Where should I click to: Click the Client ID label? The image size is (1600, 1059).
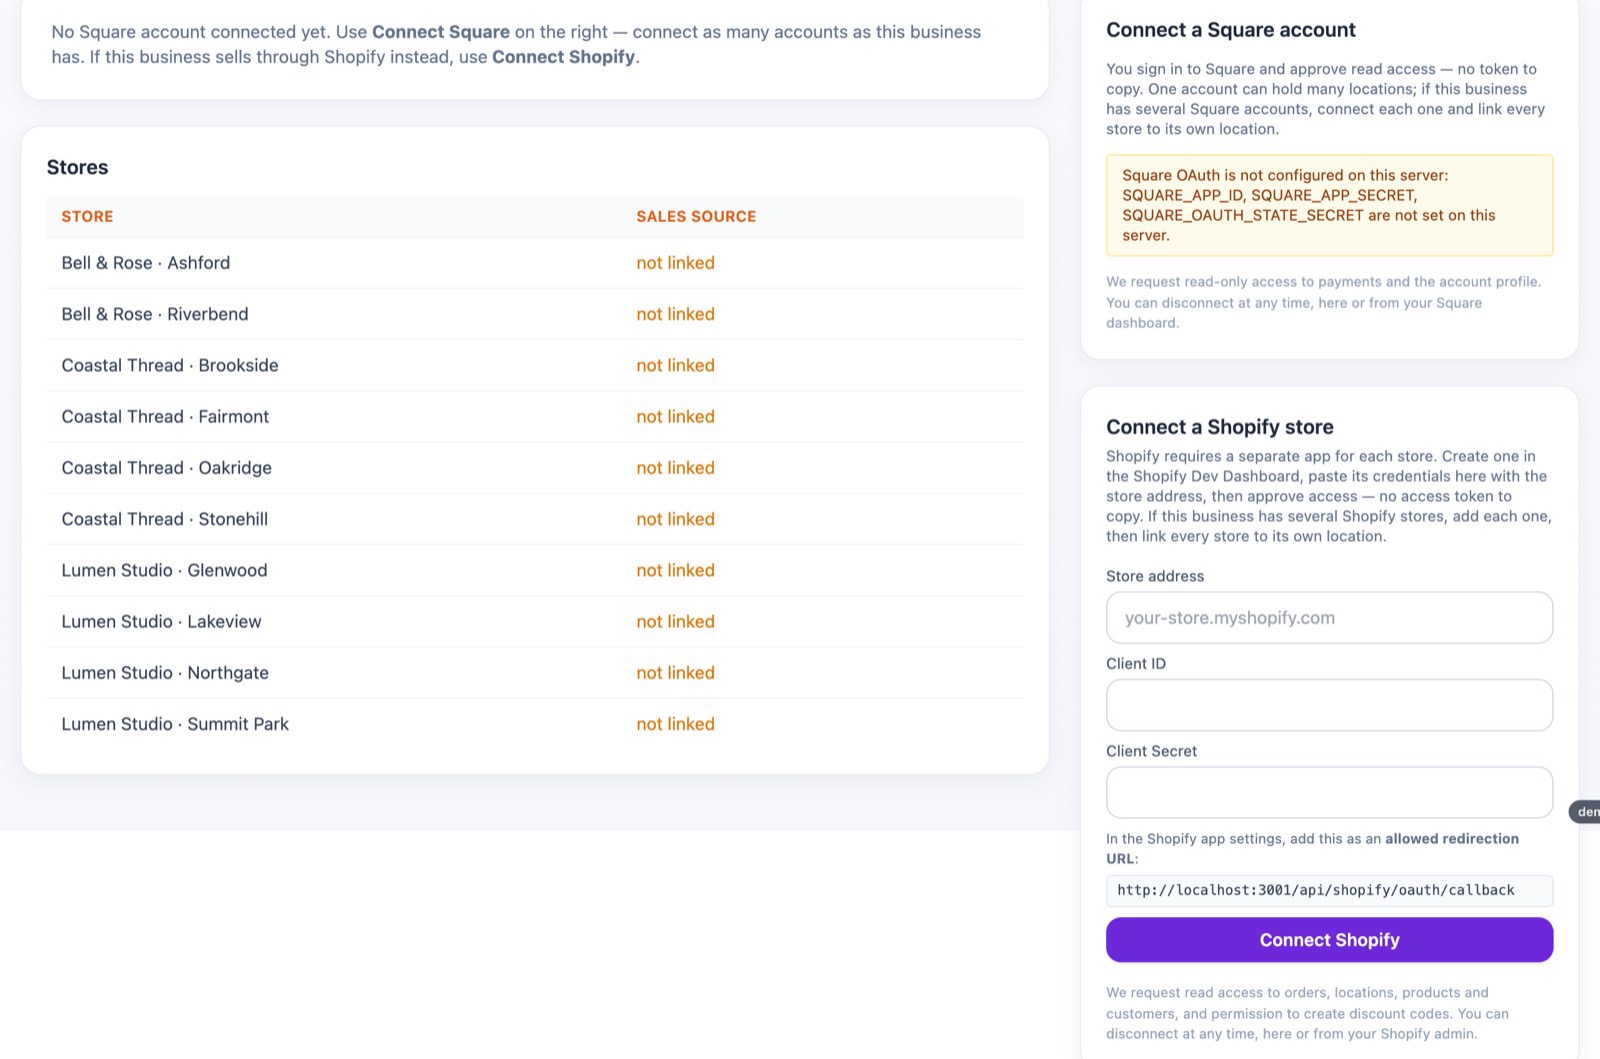pos(1136,664)
